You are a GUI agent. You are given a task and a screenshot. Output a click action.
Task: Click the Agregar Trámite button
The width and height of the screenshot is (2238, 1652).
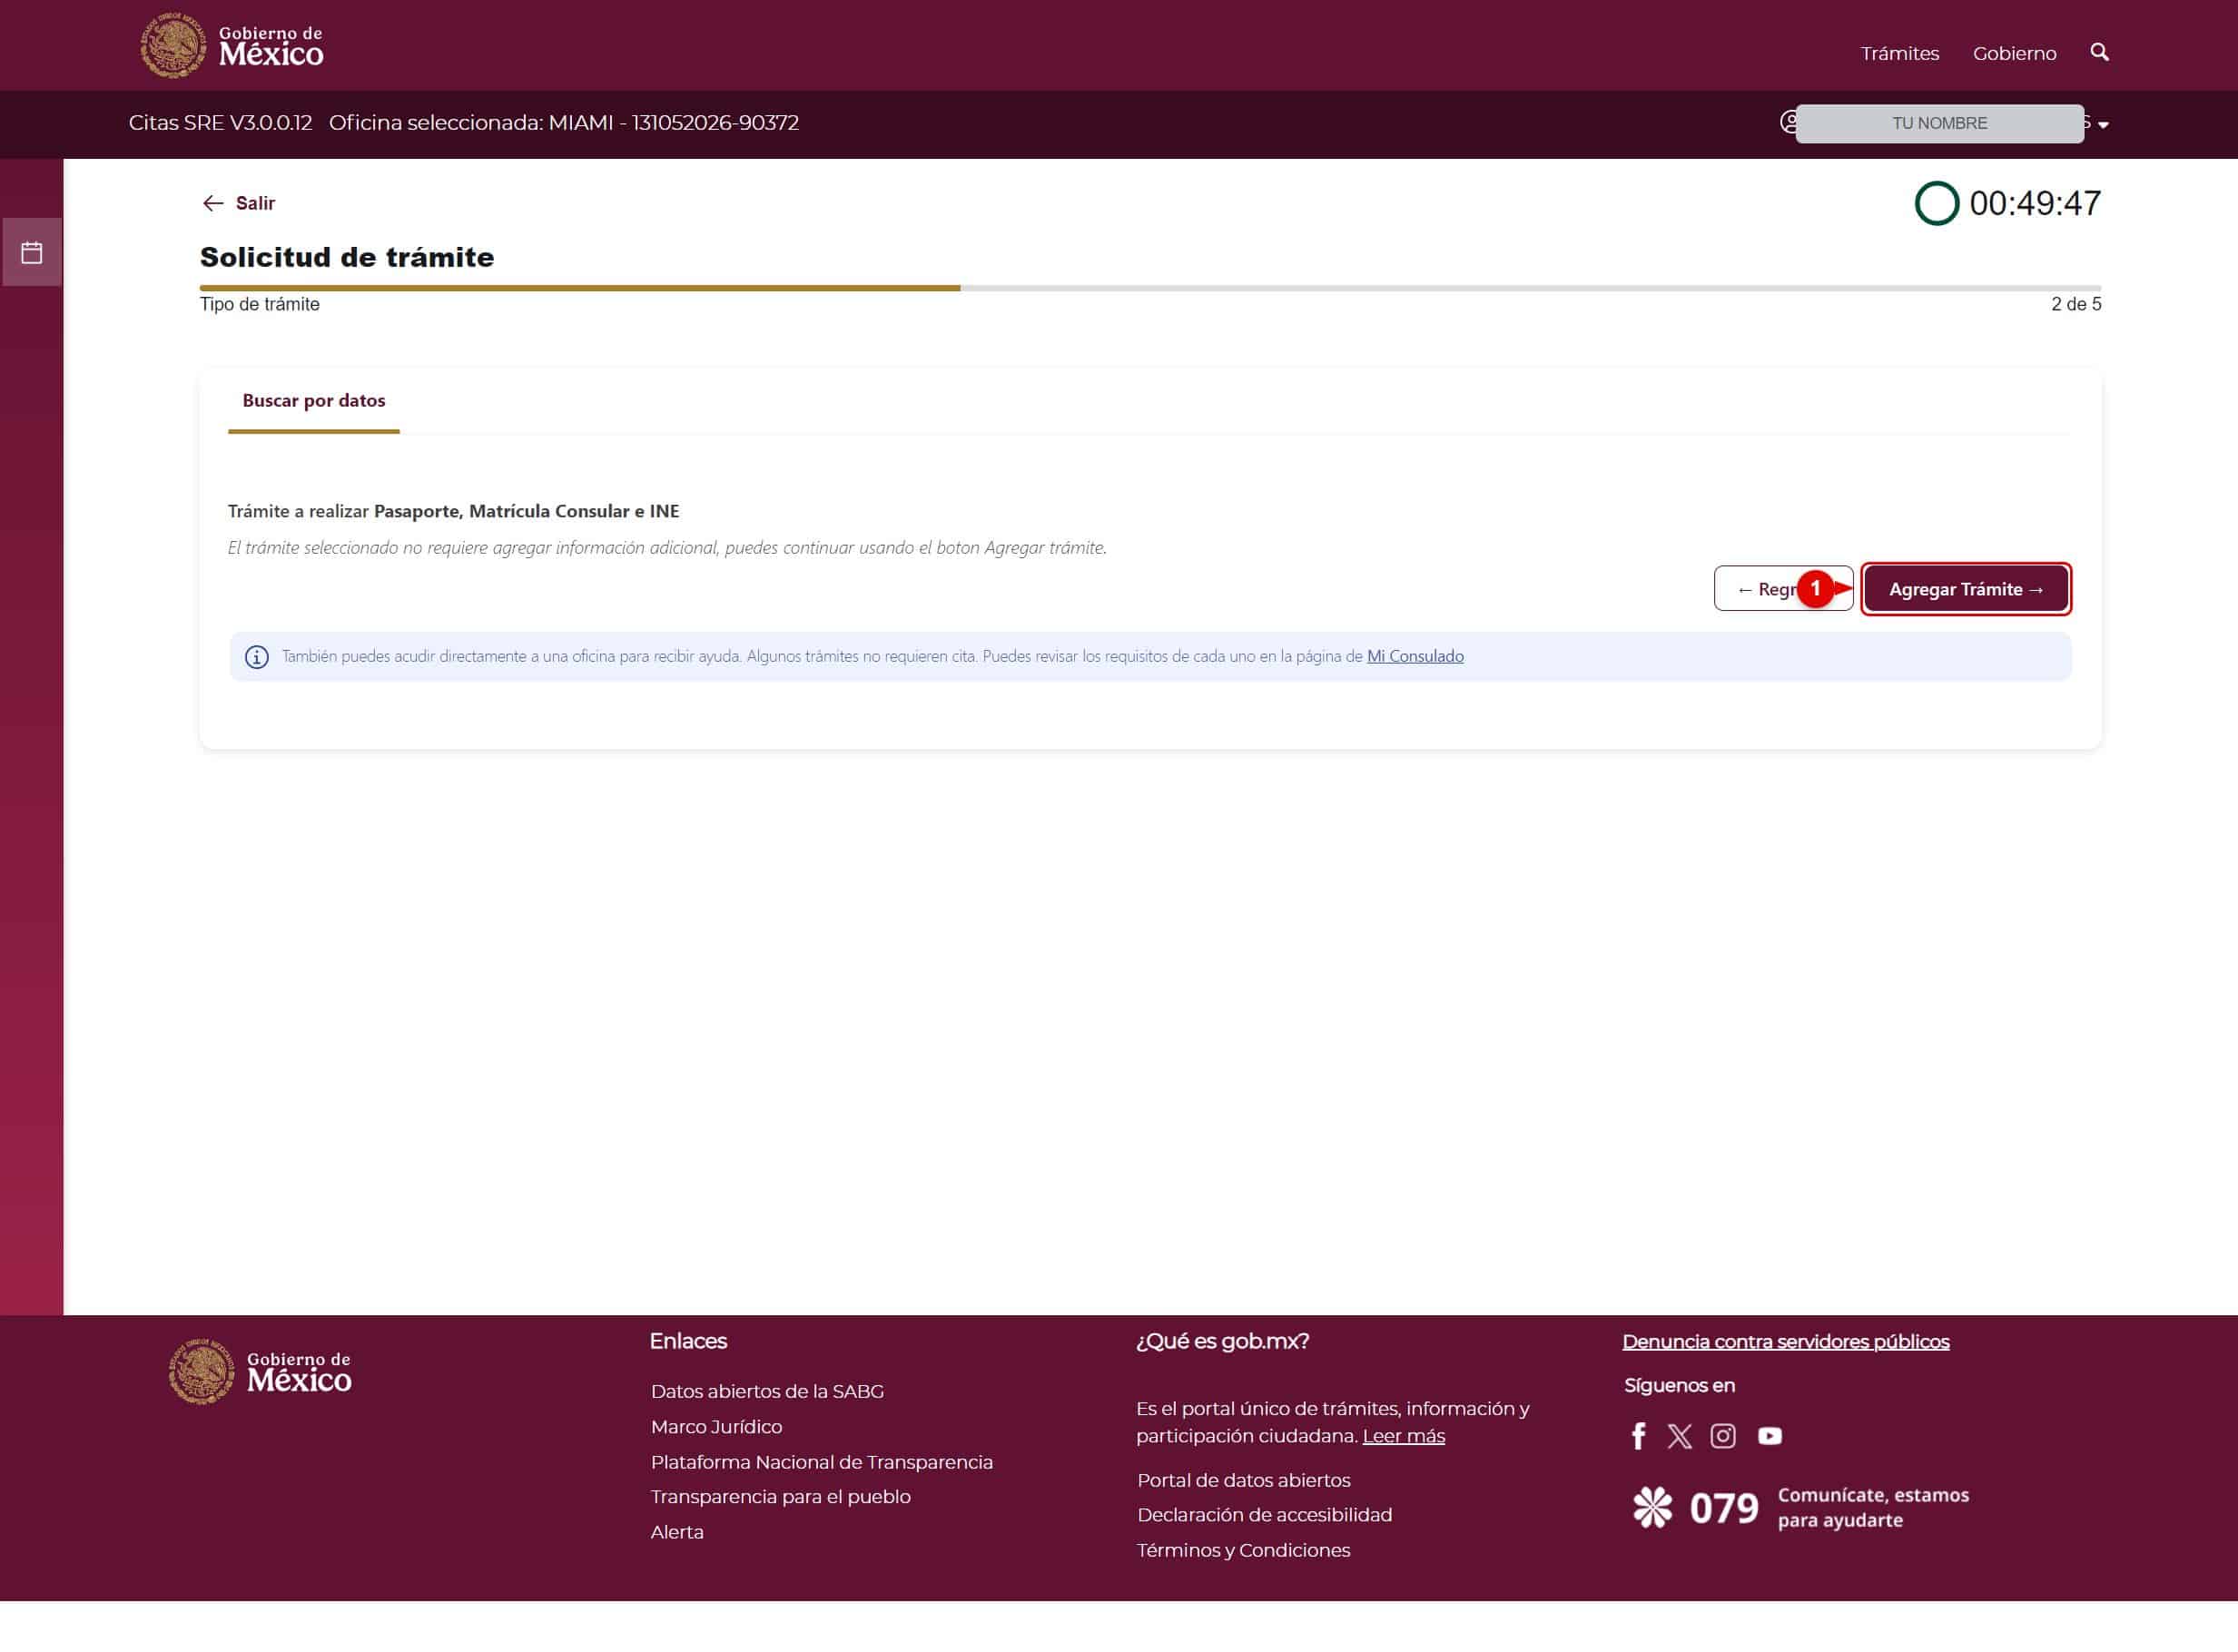1966,589
